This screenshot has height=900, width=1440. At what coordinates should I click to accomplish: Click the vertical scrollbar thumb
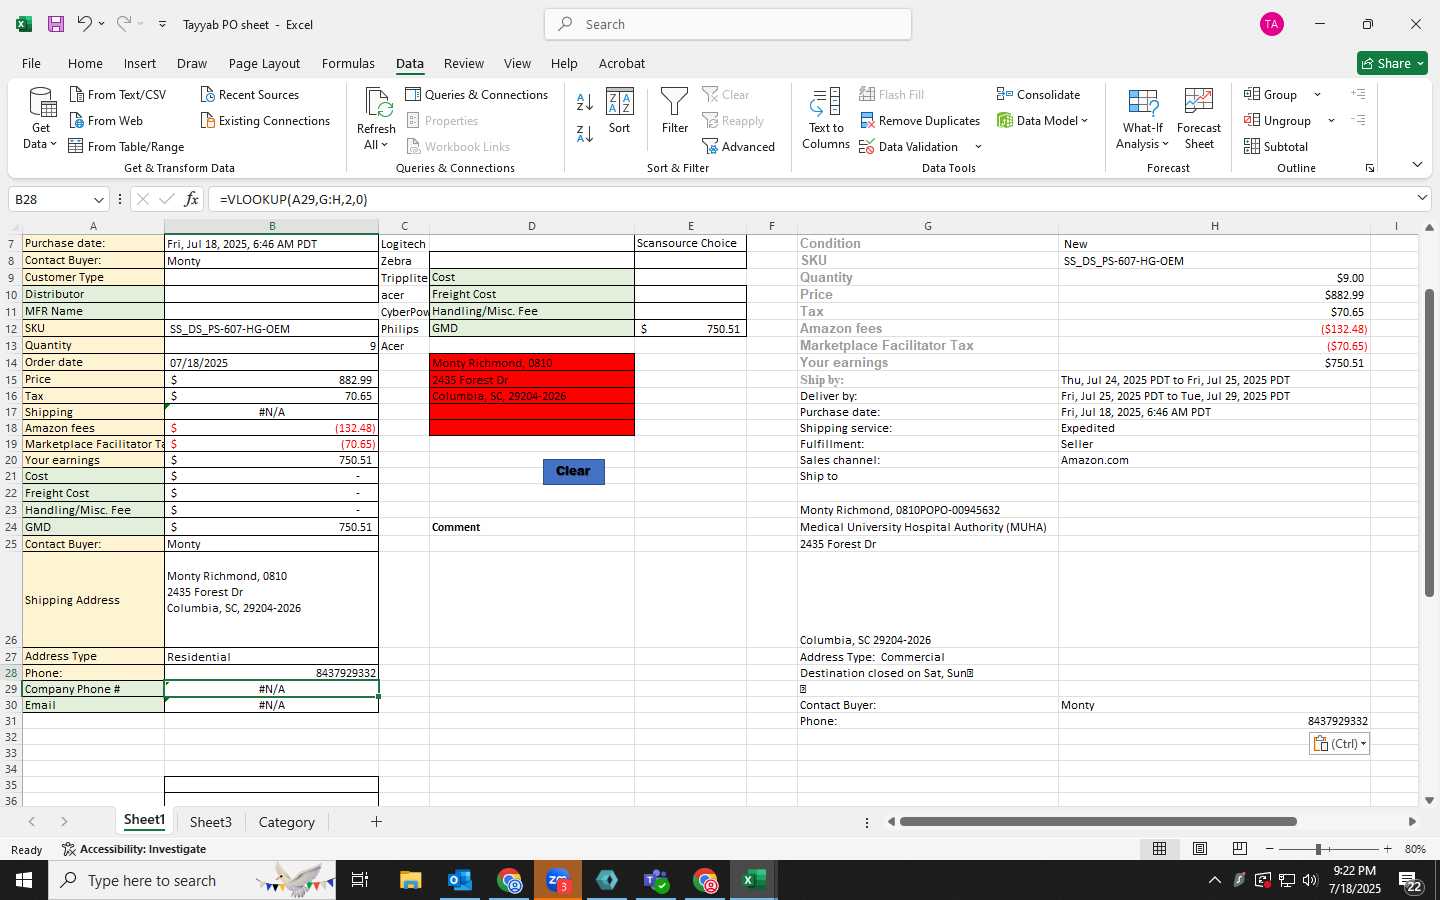click(1429, 442)
